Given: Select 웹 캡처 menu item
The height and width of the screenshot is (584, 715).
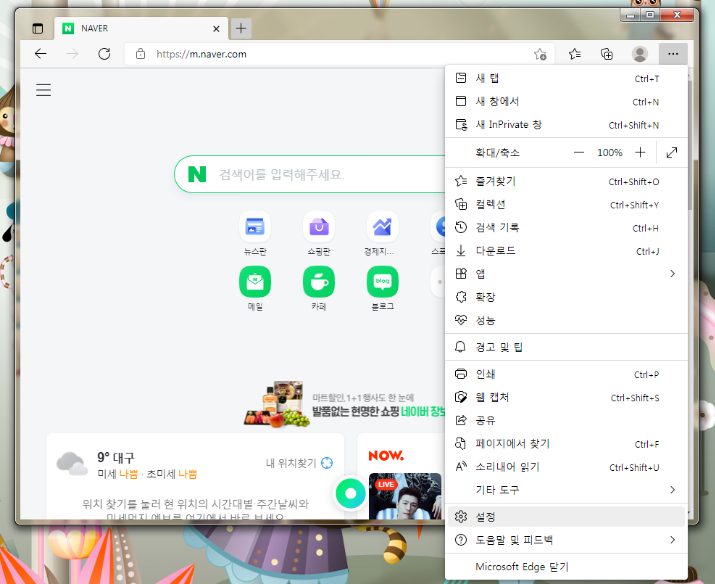Looking at the screenshot, I should (566, 398).
